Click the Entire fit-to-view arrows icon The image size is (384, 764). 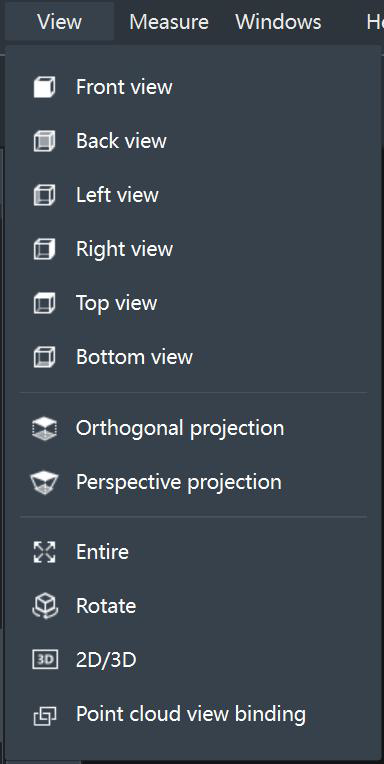(44, 553)
